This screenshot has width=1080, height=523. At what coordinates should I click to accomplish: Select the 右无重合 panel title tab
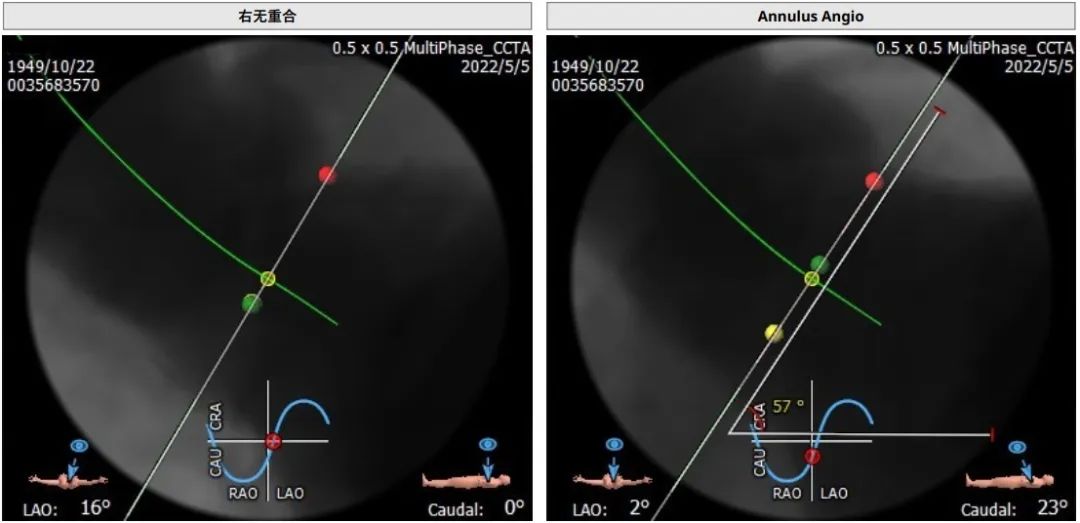coord(266,15)
